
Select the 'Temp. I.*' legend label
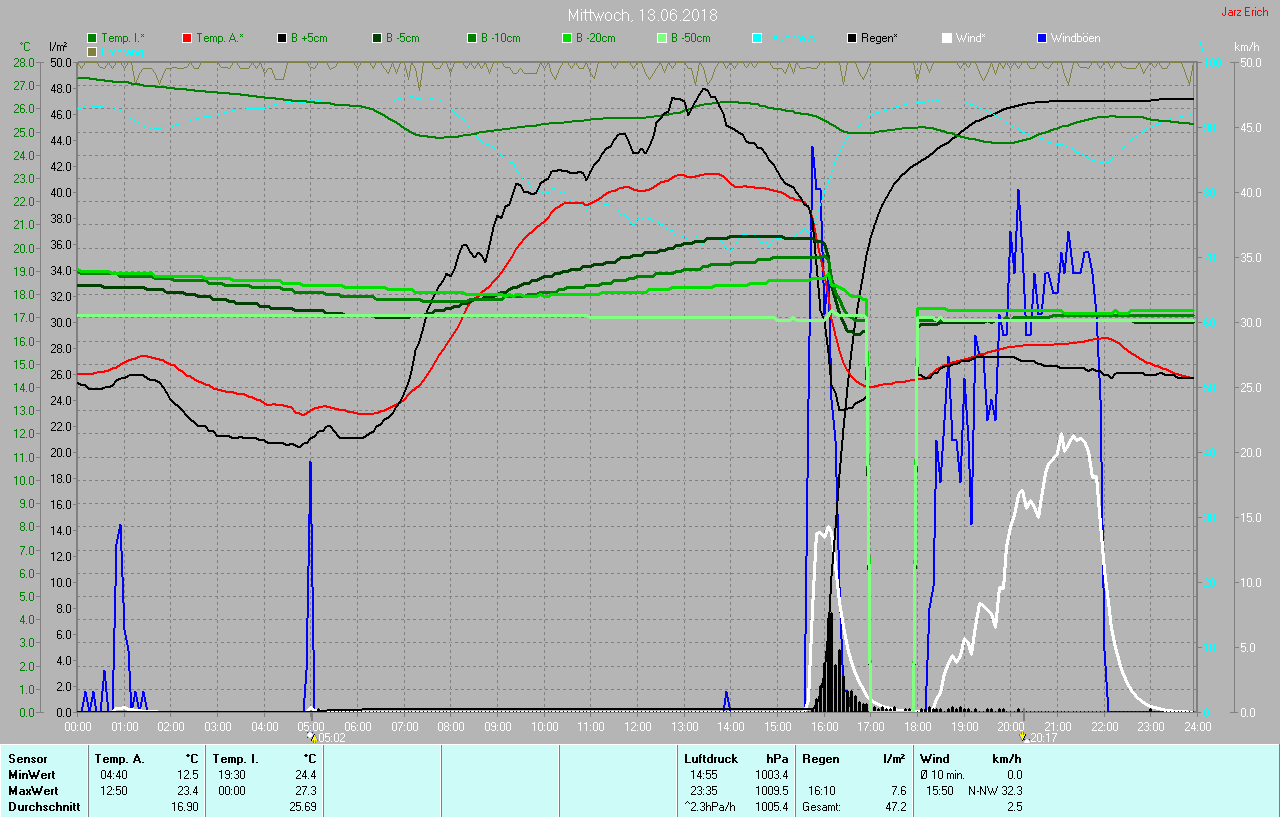pyautogui.click(x=123, y=38)
